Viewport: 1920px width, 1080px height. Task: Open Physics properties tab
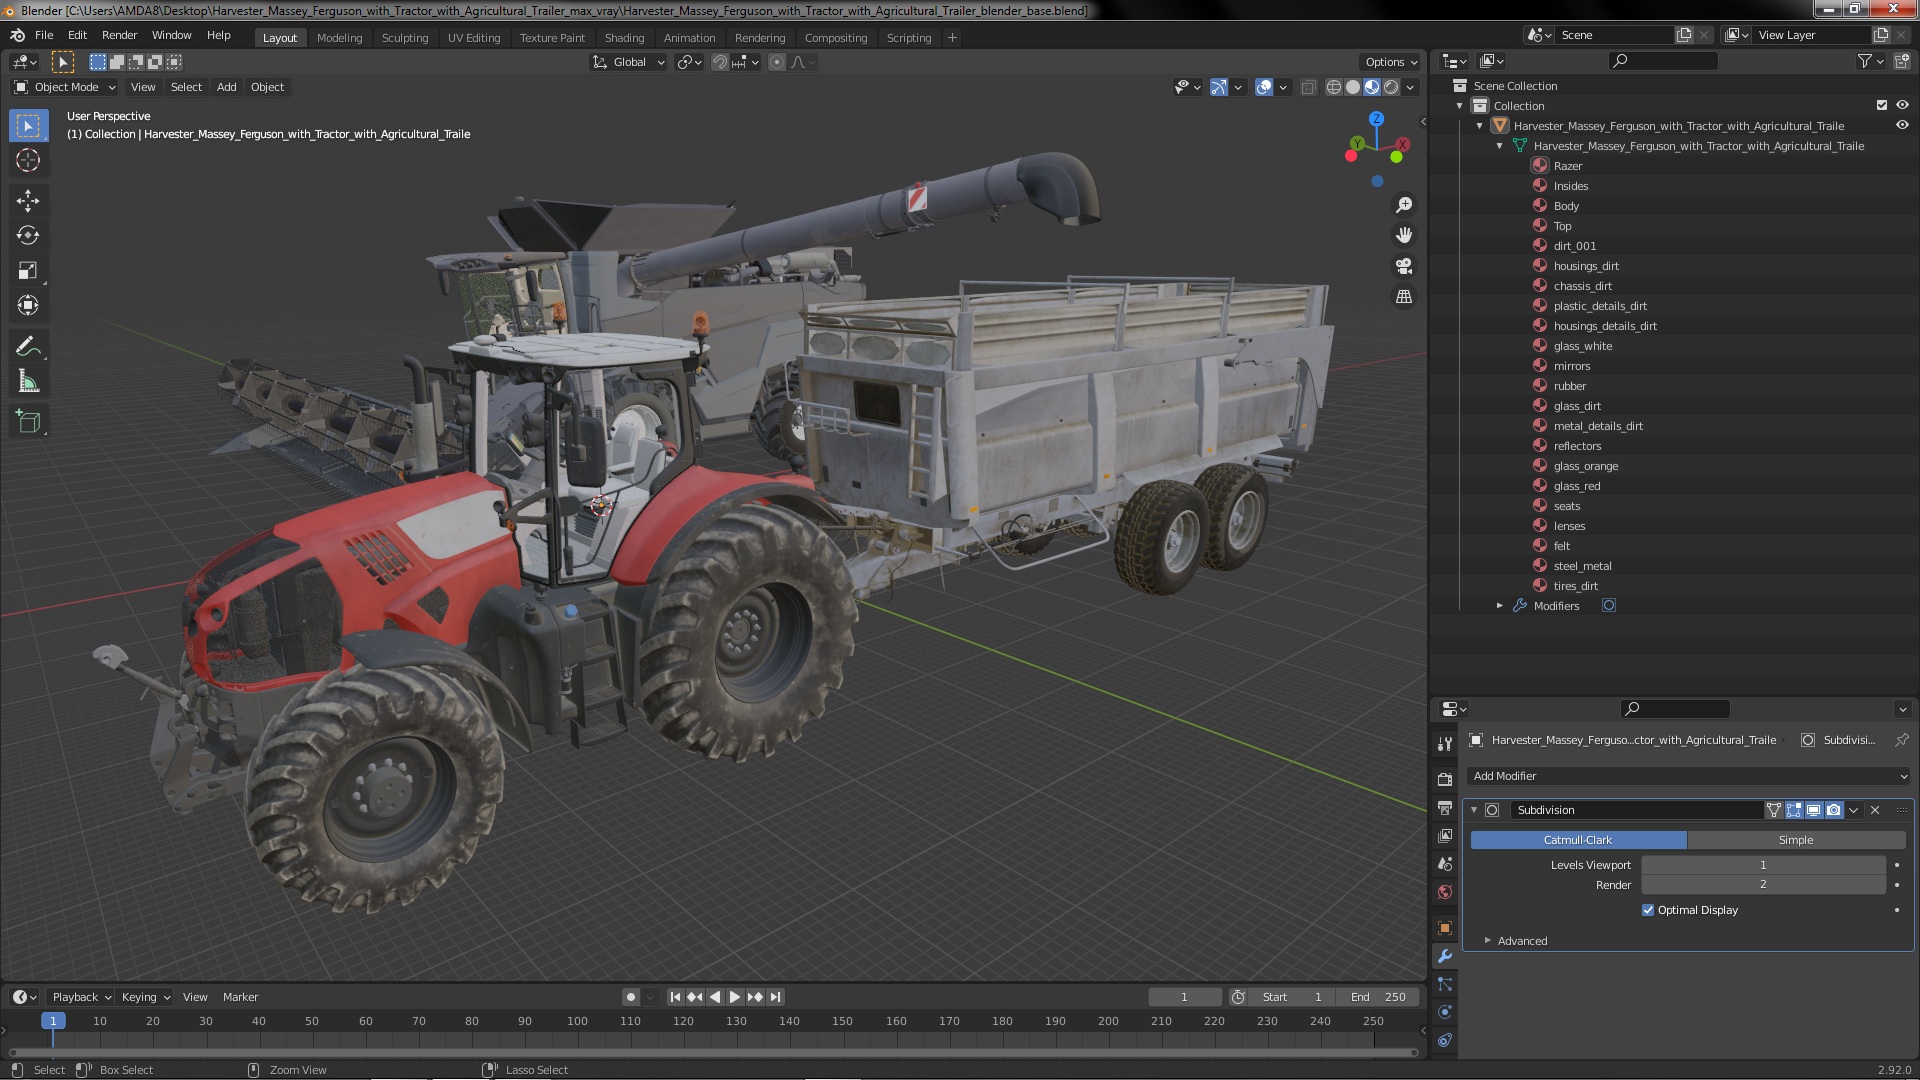point(1444,1012)
